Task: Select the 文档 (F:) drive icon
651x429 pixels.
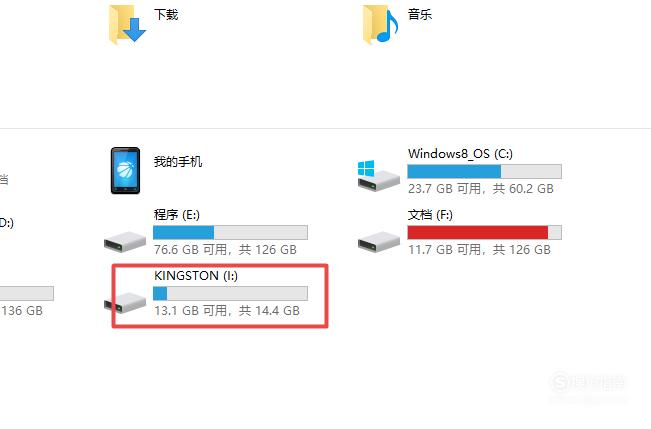Action: pos(379,241)
